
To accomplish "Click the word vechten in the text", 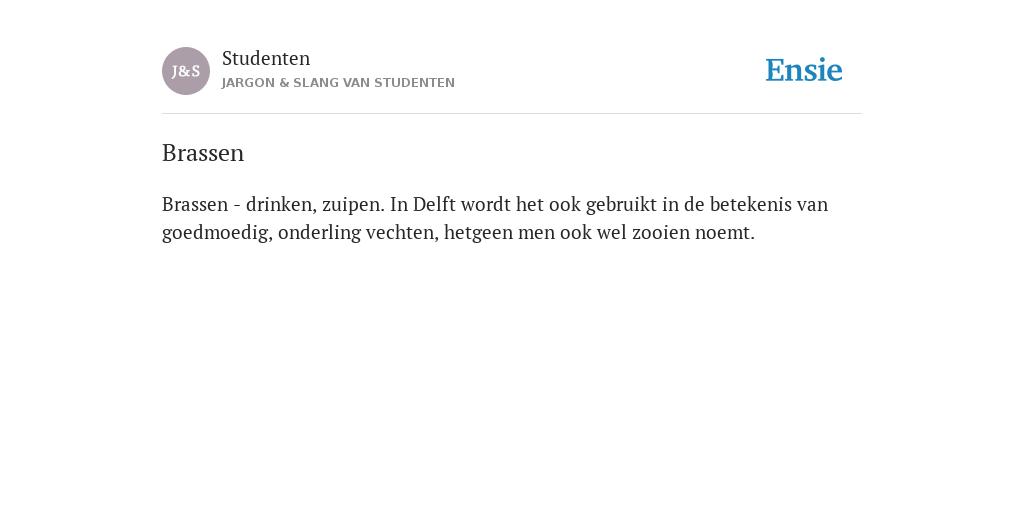I will (402, 232).
